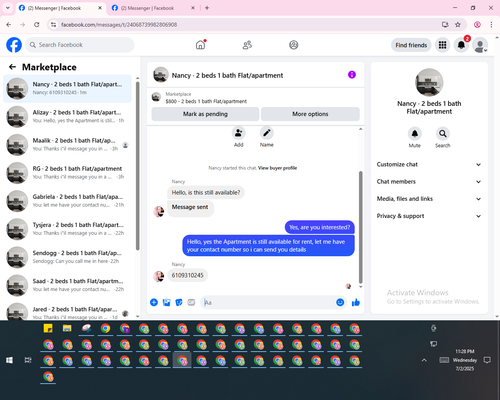Screen dimensions: 500x400
Task: Click the phone number message 6109310245
Action: [187, 275]
